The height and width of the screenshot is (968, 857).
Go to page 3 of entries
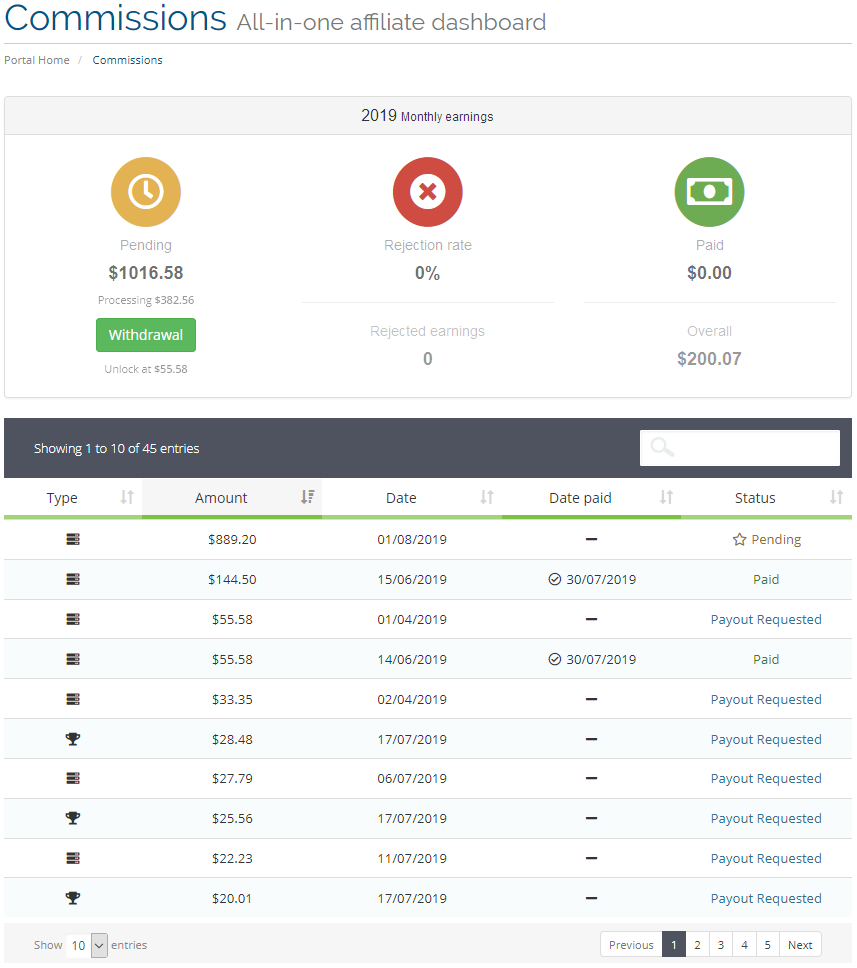coord(721,945)
